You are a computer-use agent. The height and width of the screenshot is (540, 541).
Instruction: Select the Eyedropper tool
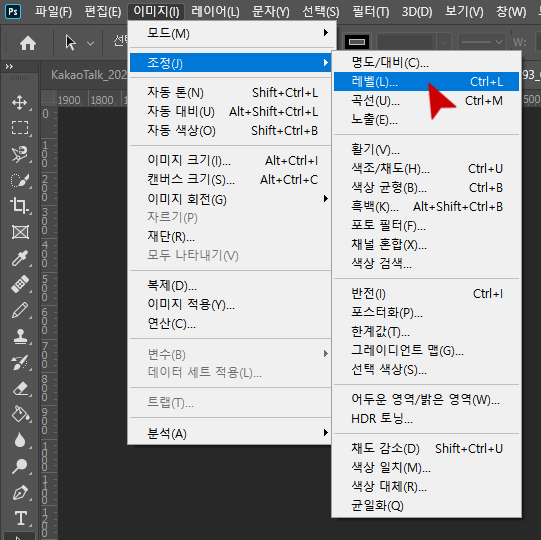[20, 258]
